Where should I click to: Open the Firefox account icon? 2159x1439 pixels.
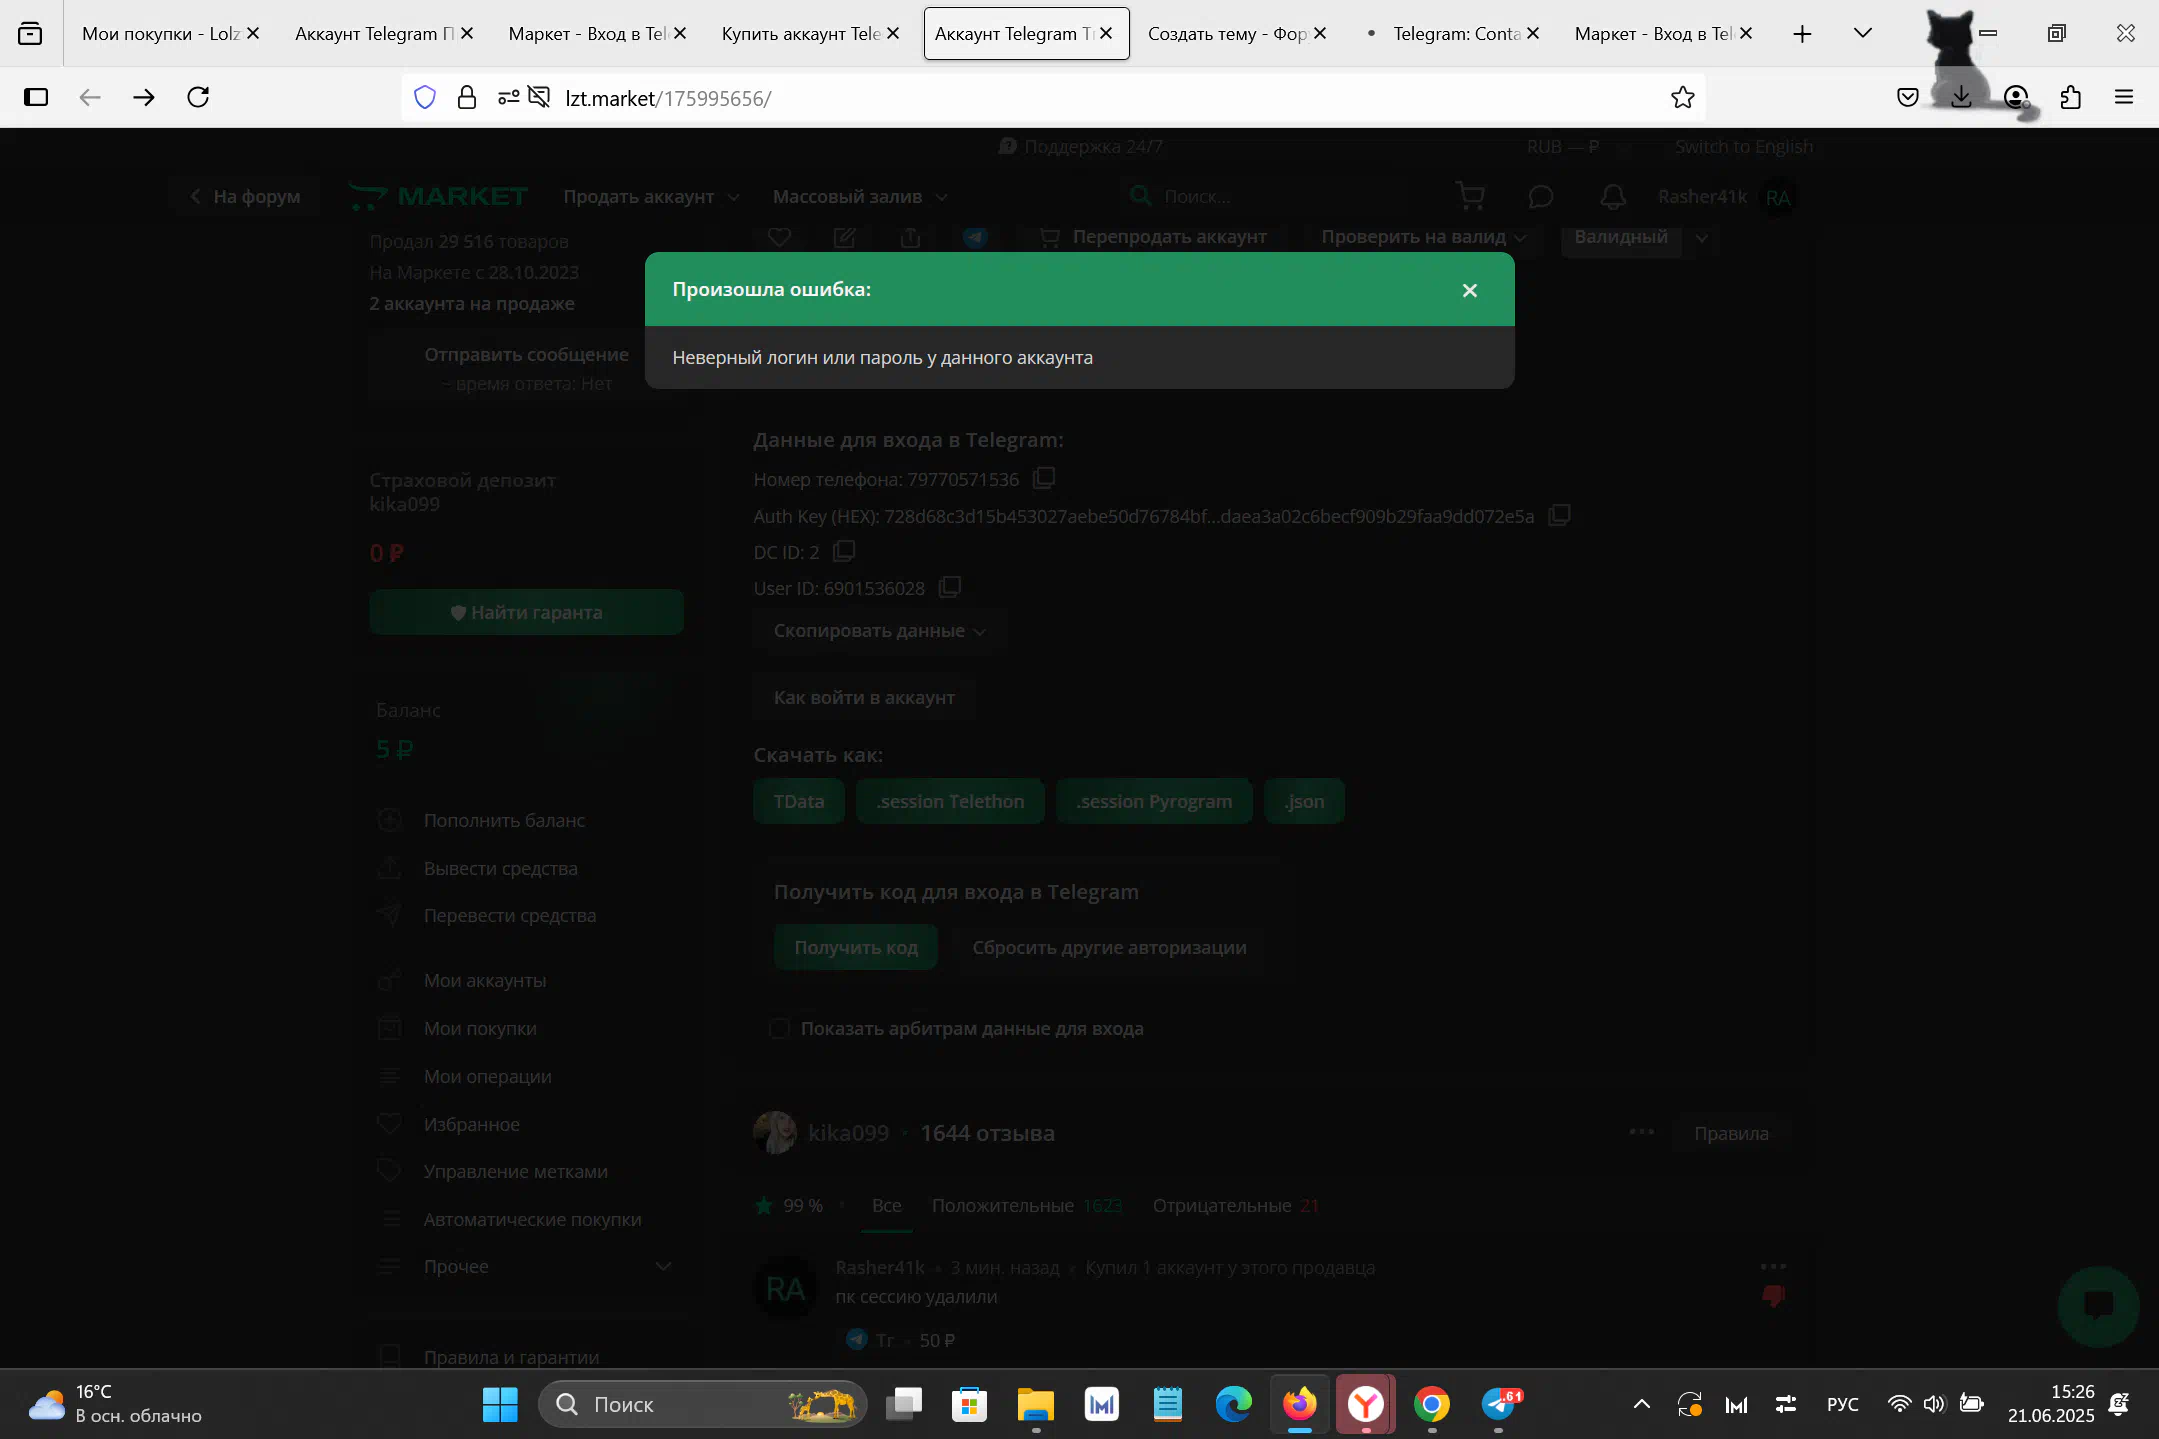point(2016,97)
